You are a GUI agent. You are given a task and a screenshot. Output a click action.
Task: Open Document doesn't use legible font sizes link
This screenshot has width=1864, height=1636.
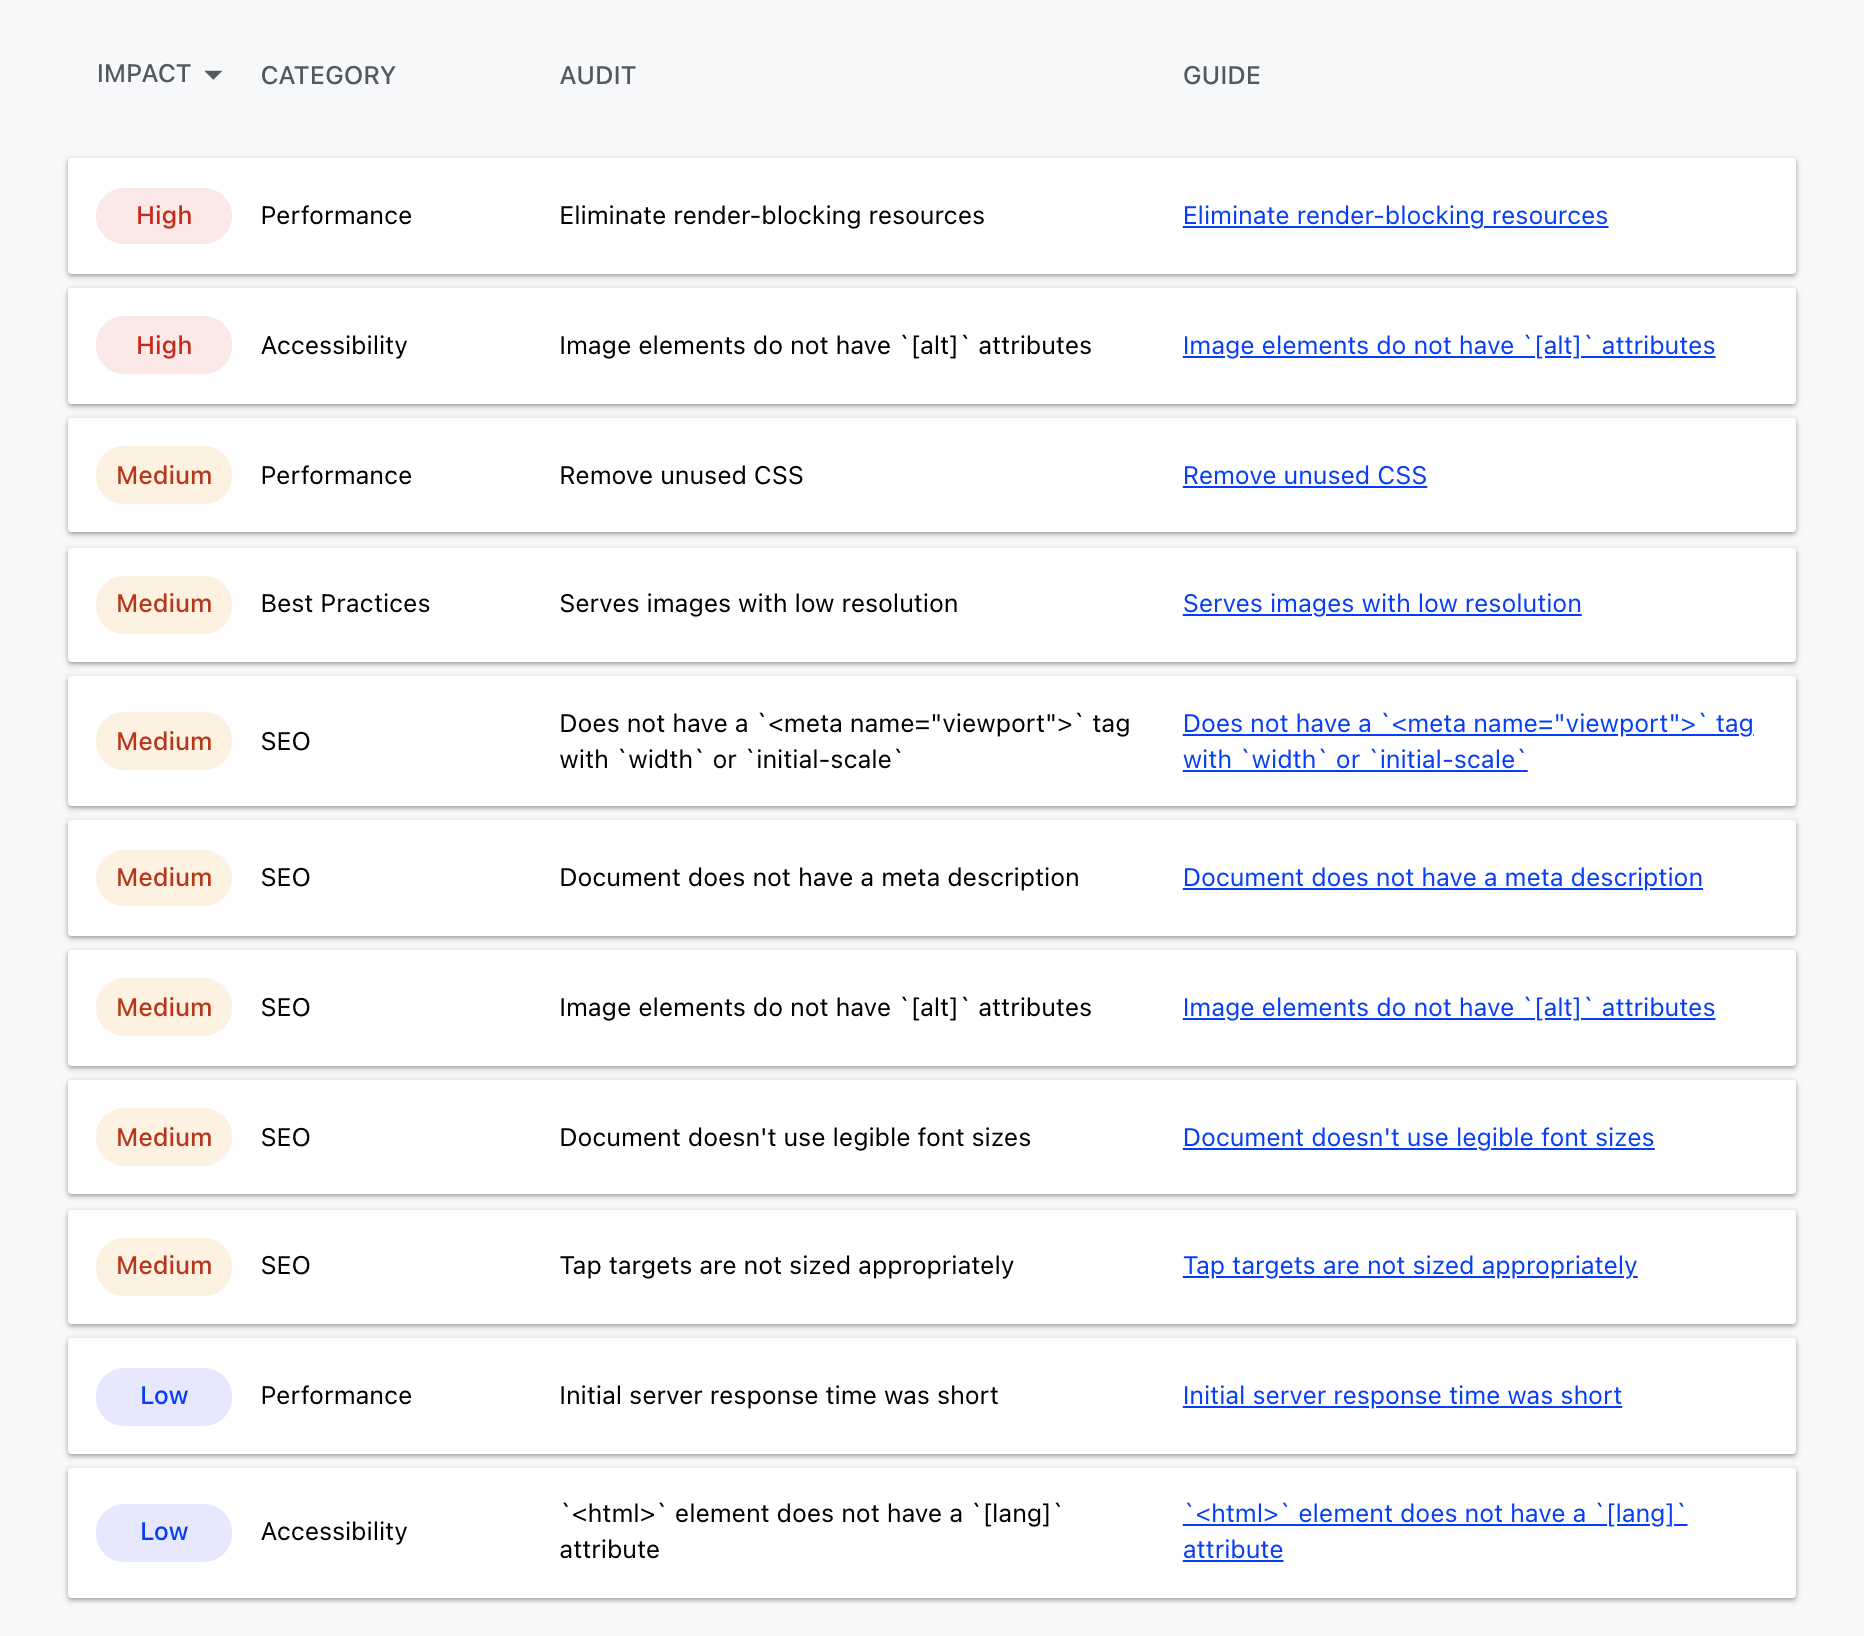[1418, 1137]
